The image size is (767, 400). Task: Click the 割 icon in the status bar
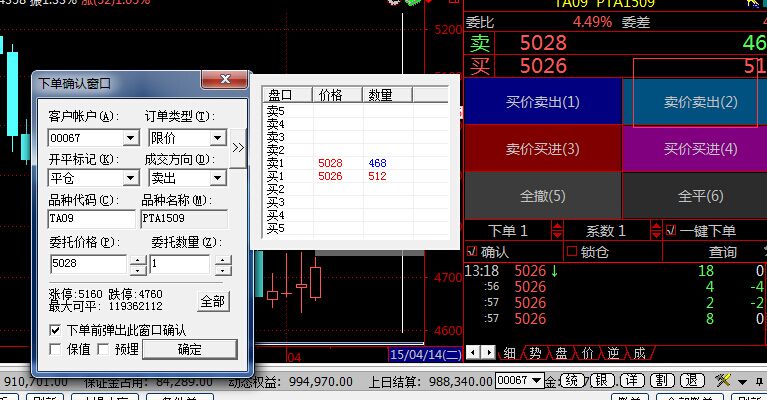coord(661,381)
